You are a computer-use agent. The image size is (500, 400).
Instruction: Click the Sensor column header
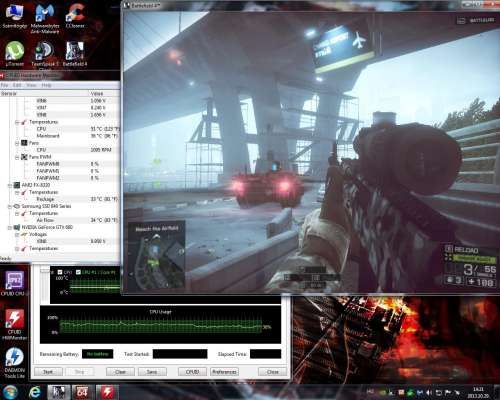click(x=45, y=94)
